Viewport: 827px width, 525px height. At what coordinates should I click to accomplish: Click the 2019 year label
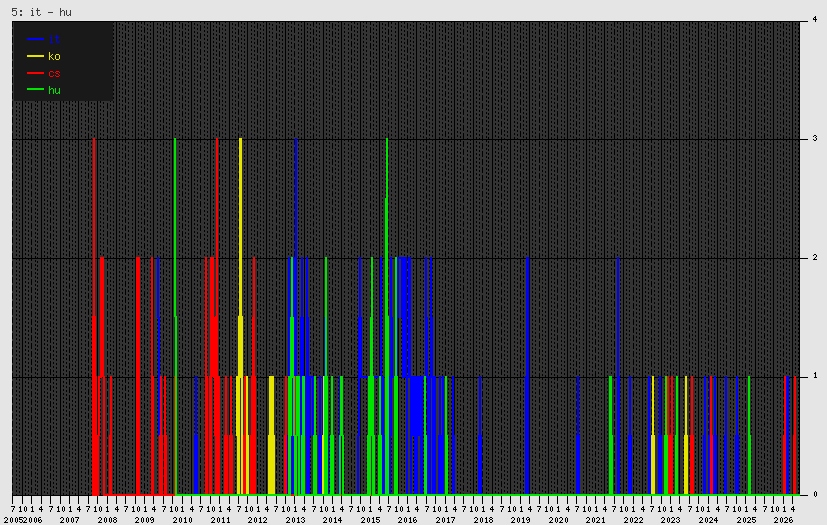pyautogui.click(x=521, y=520)
